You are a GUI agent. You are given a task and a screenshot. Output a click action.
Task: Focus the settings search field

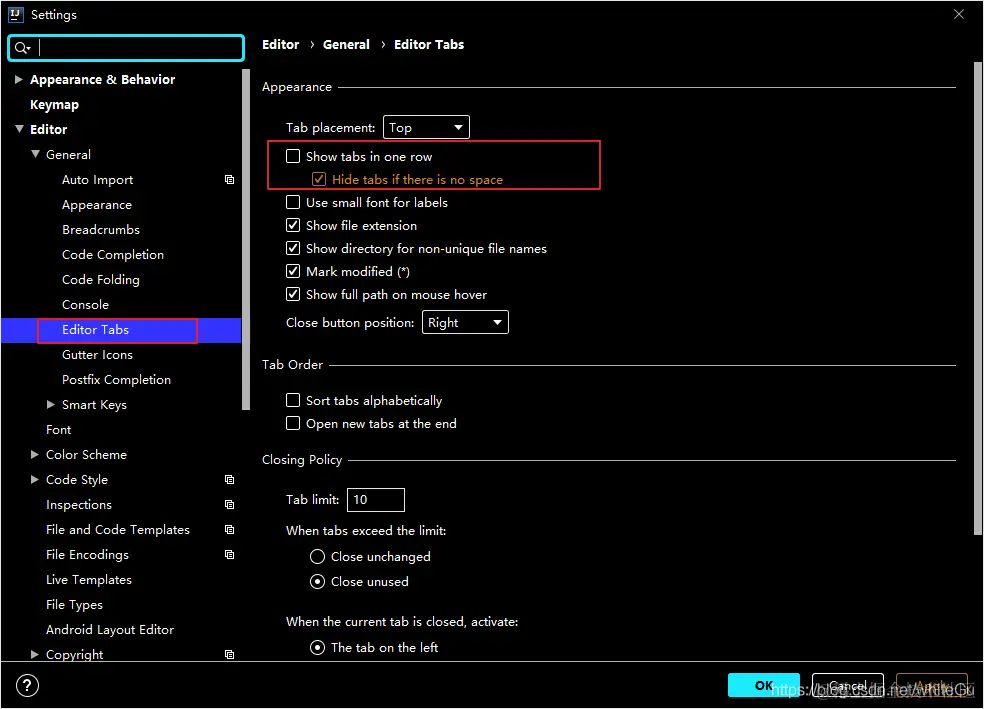click(x=126, y=48)
